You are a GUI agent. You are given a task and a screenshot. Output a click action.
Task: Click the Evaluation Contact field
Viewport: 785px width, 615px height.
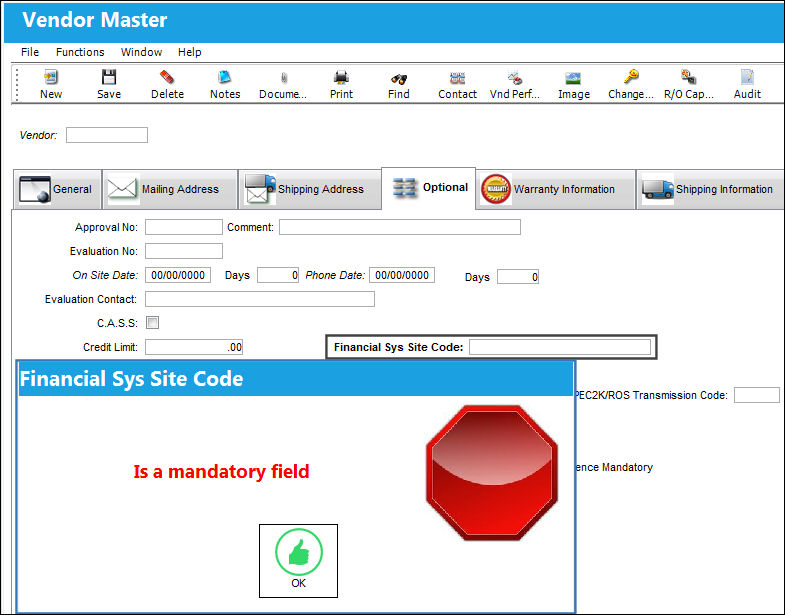pyautogui.click(x=260, y=299)
